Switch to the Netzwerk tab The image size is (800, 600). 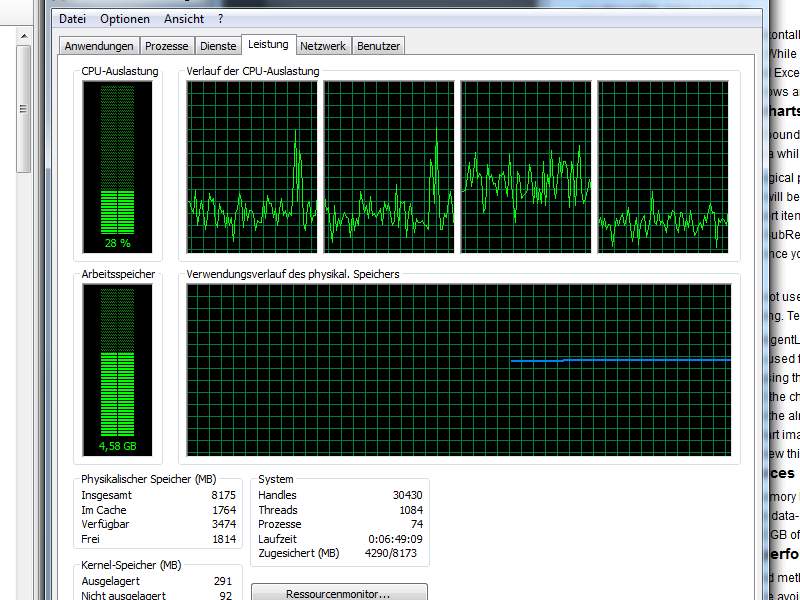coord(323,46)
